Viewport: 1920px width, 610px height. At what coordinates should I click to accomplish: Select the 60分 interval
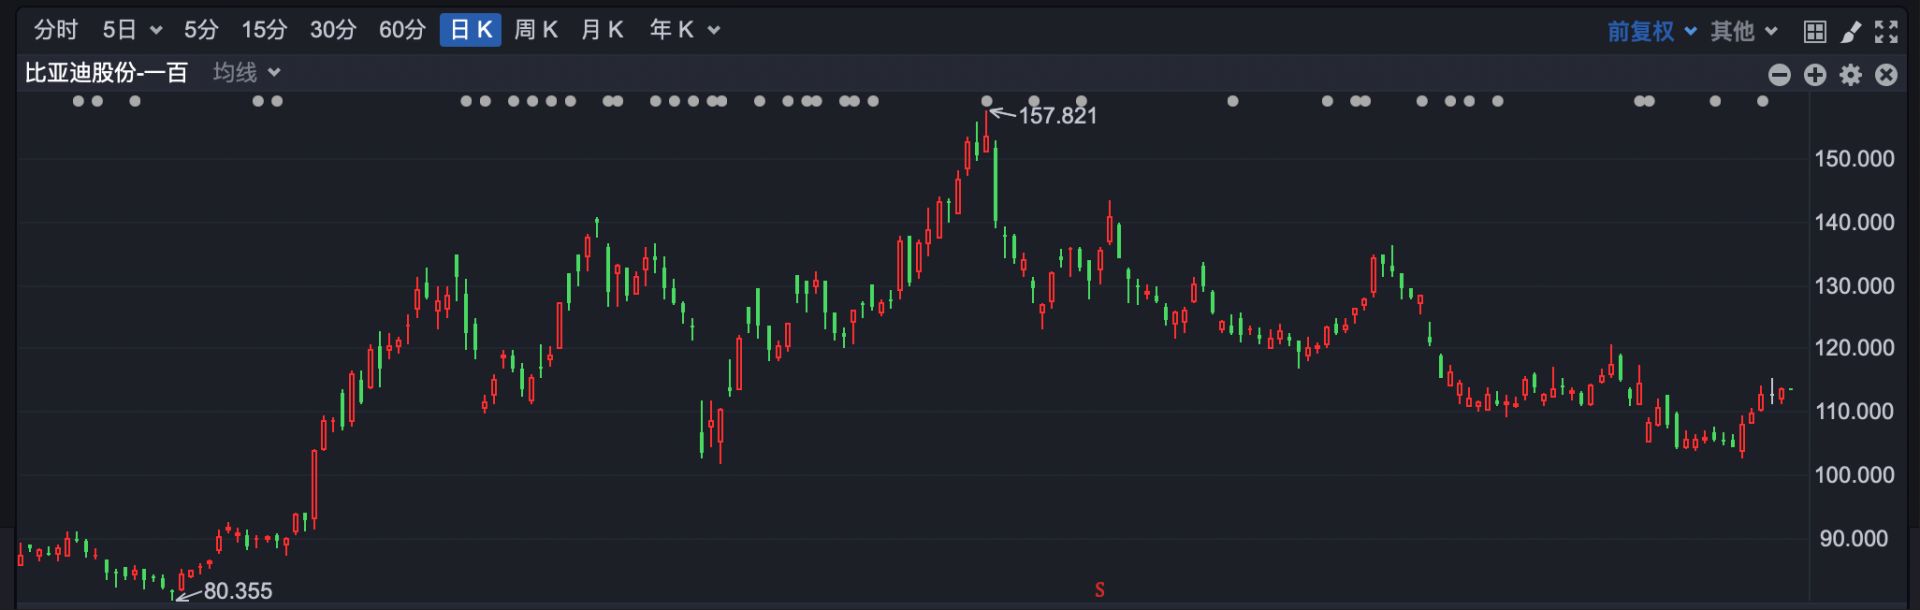[402, 30]
